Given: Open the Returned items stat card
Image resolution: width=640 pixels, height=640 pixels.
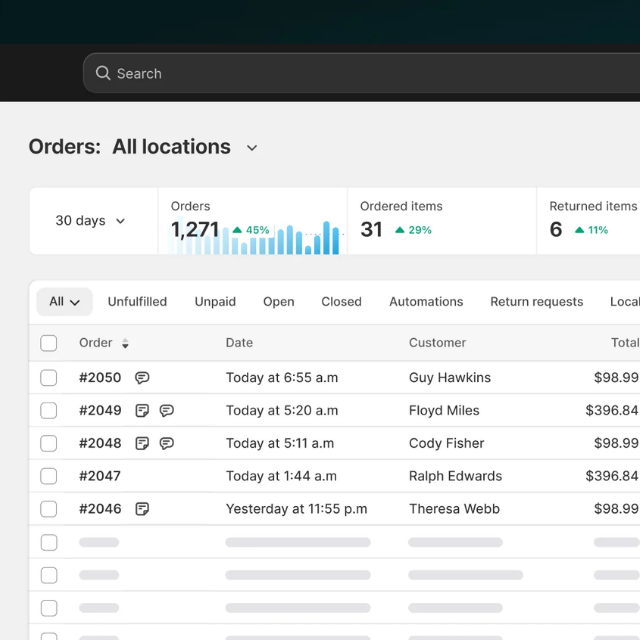Looking at the screenshot, I should click(589, 221).
